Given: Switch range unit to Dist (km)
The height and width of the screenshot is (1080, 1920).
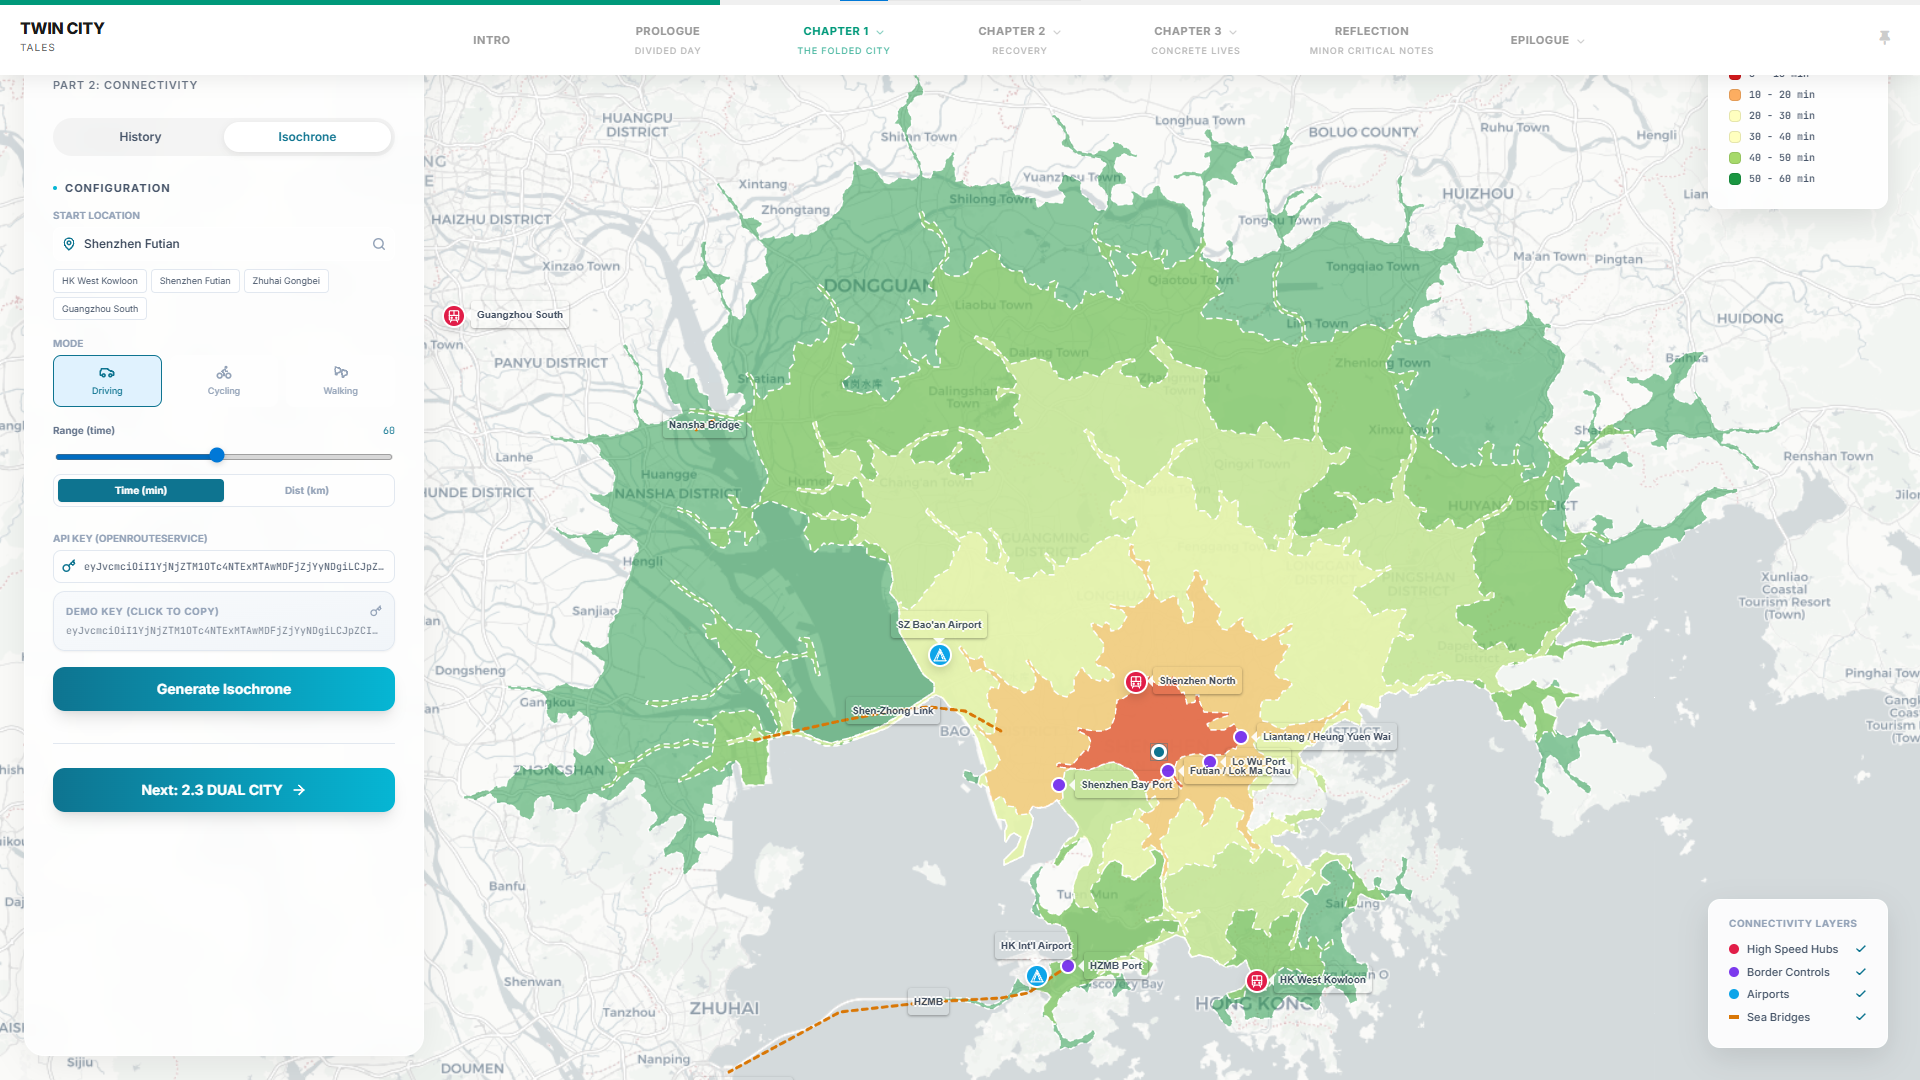Looking at the screenshot, I should [x=307, y=491].
